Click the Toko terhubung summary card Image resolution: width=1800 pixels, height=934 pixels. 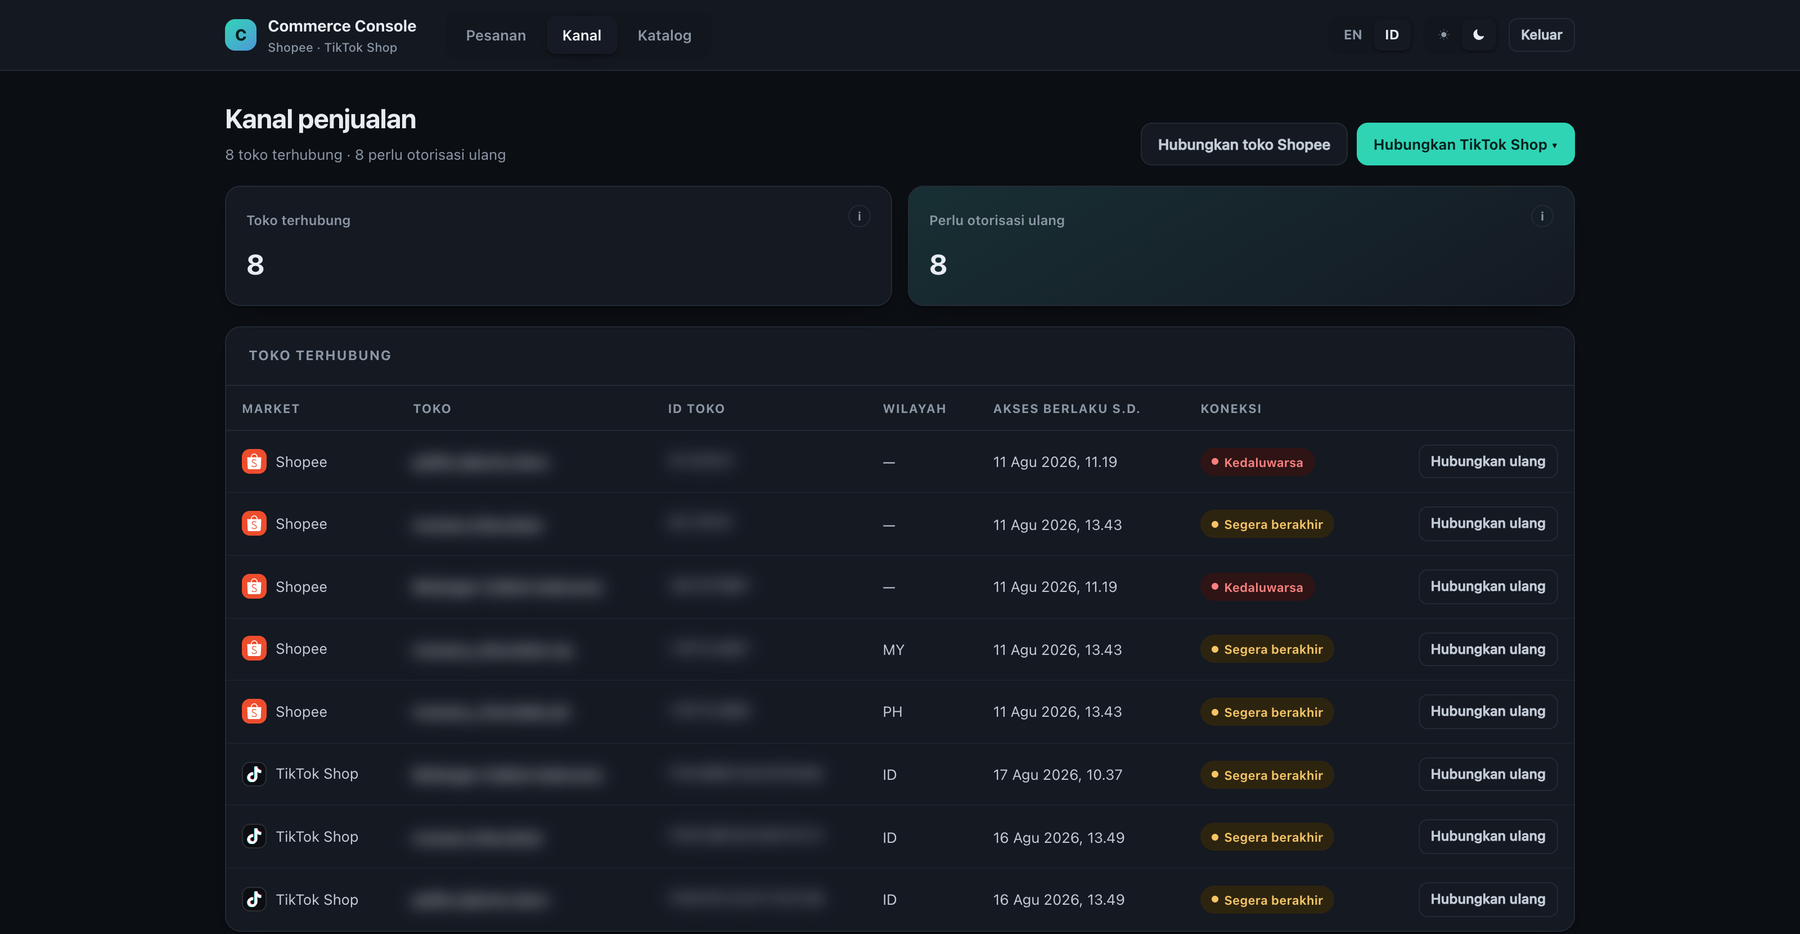pyautogui.click(x=558, y=246)
